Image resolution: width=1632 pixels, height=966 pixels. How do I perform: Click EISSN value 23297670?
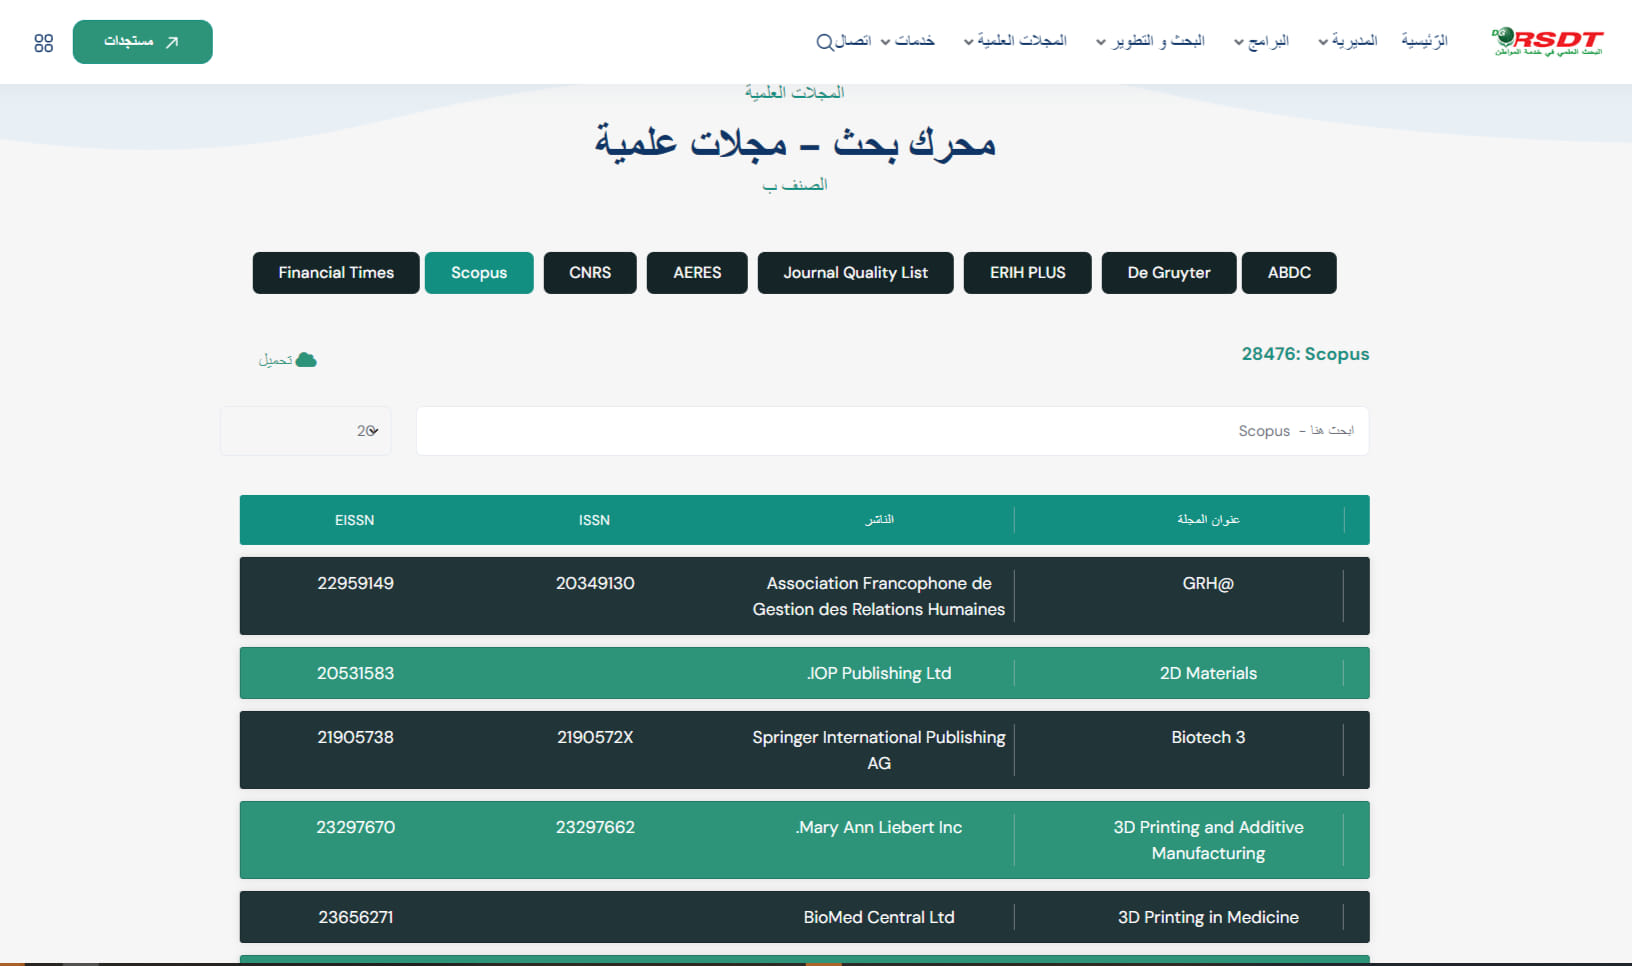coord(355,827)
